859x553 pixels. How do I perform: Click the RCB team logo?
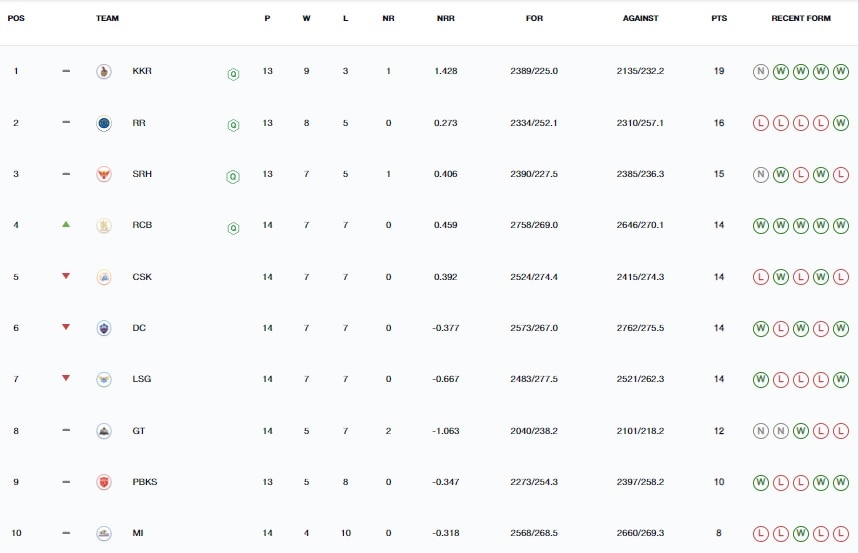pyautogui.click(x=104, y=225)
